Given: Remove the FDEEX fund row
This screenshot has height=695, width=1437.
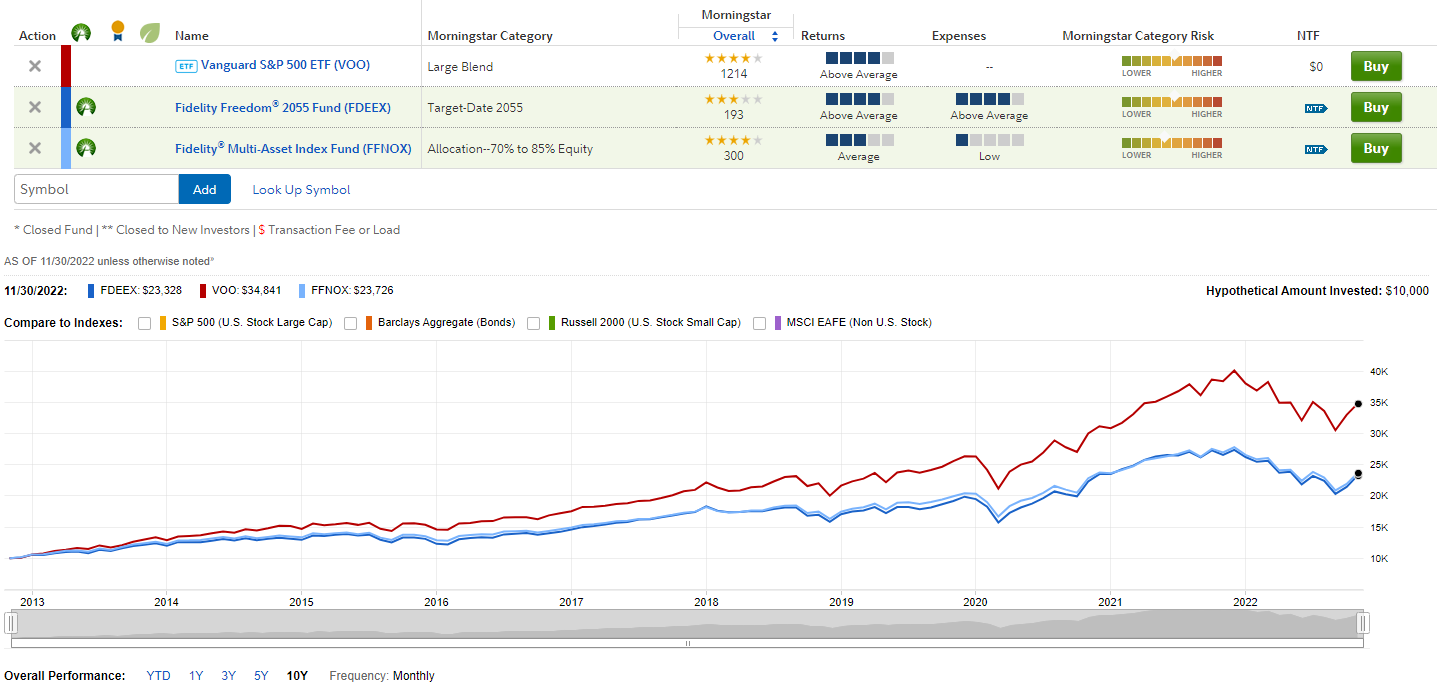Looking at the screenshot, I should coord(35,107).
